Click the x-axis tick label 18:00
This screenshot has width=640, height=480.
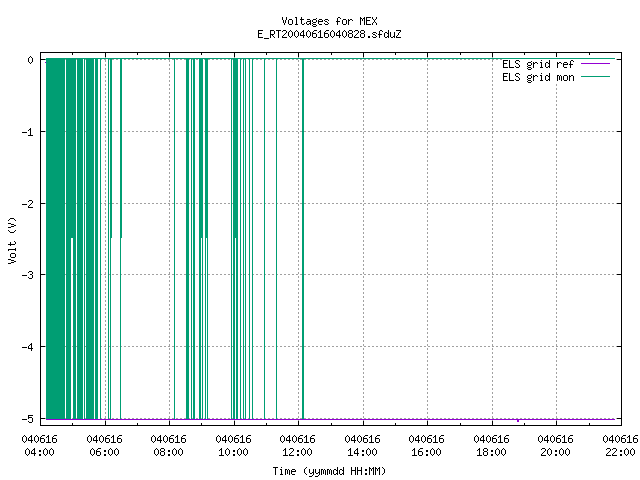coord(491,452)
